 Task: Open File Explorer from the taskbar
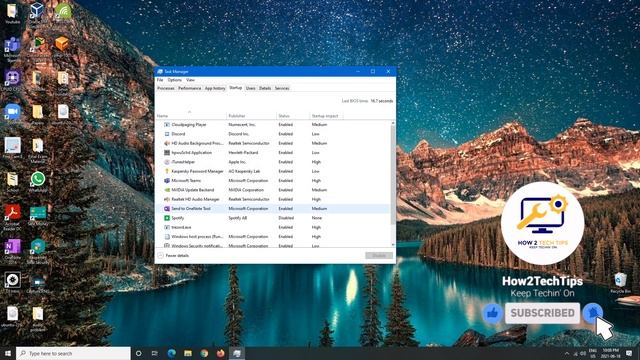pos(188,353)
